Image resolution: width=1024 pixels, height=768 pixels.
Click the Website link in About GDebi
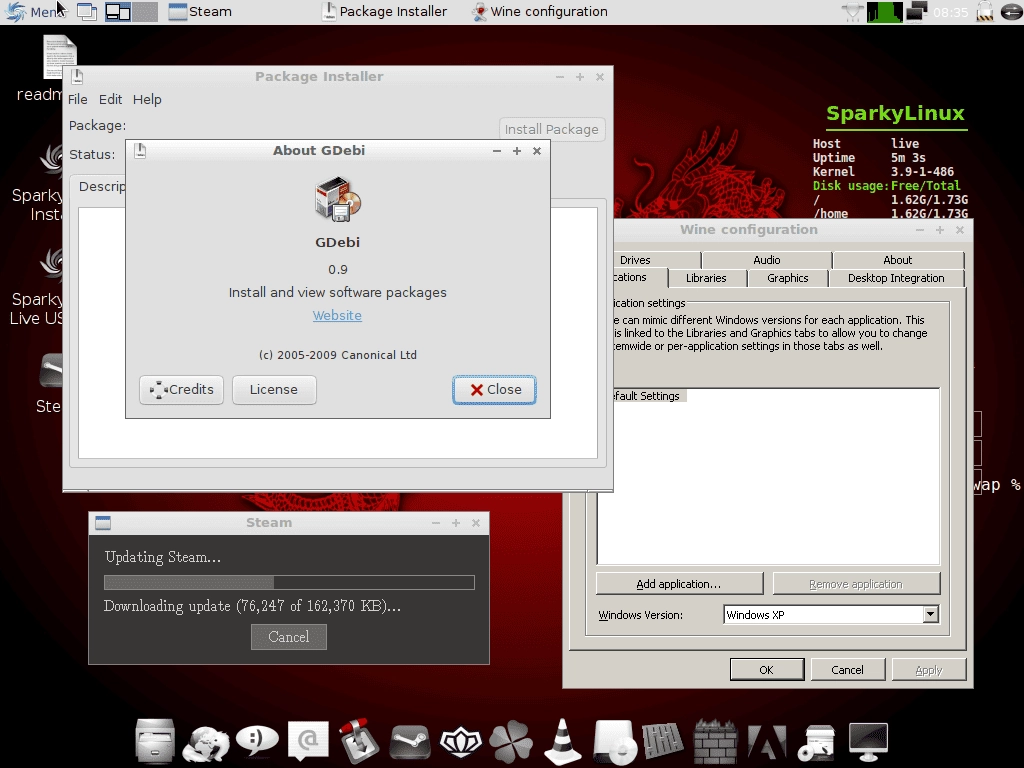[337, 315]
